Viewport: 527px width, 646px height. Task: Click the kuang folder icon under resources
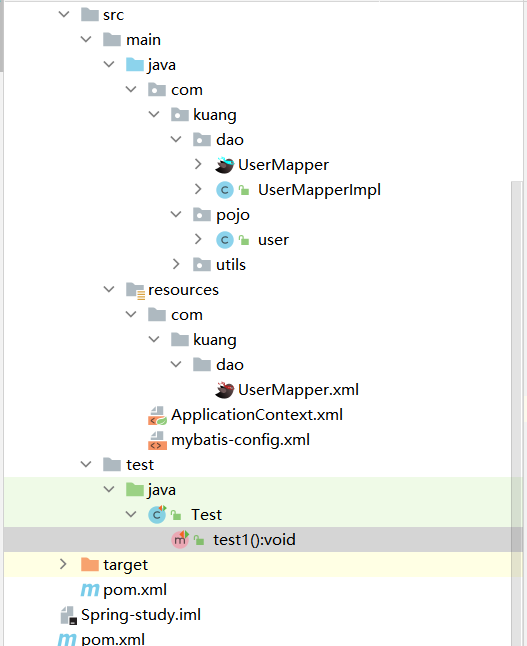click(x=180, y=339)
